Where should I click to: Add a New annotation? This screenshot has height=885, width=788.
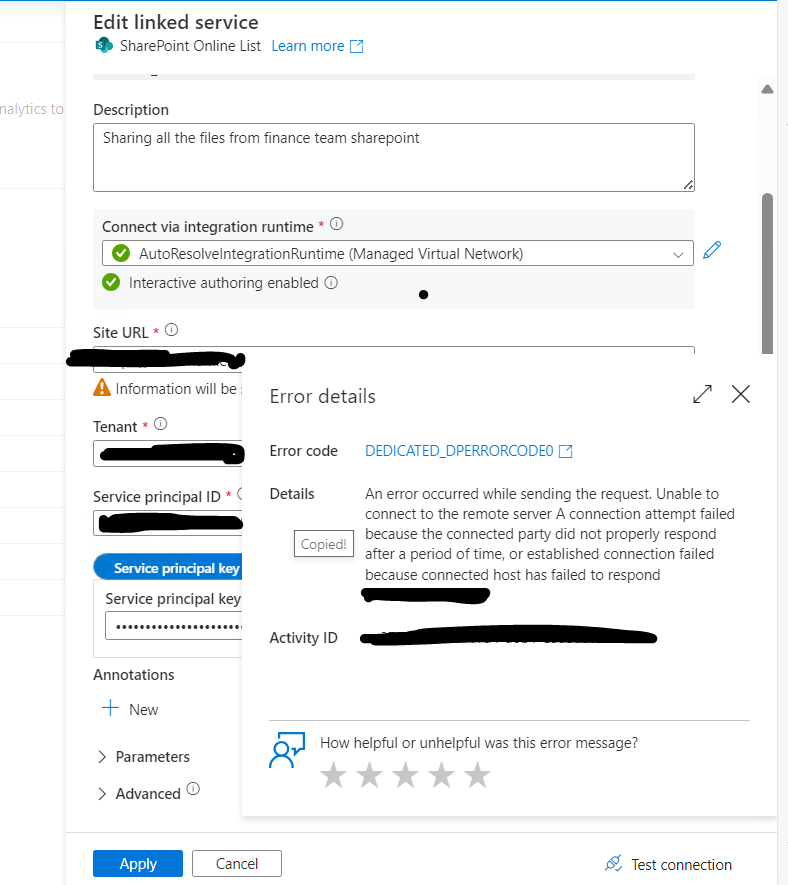[x=130, y=709]
